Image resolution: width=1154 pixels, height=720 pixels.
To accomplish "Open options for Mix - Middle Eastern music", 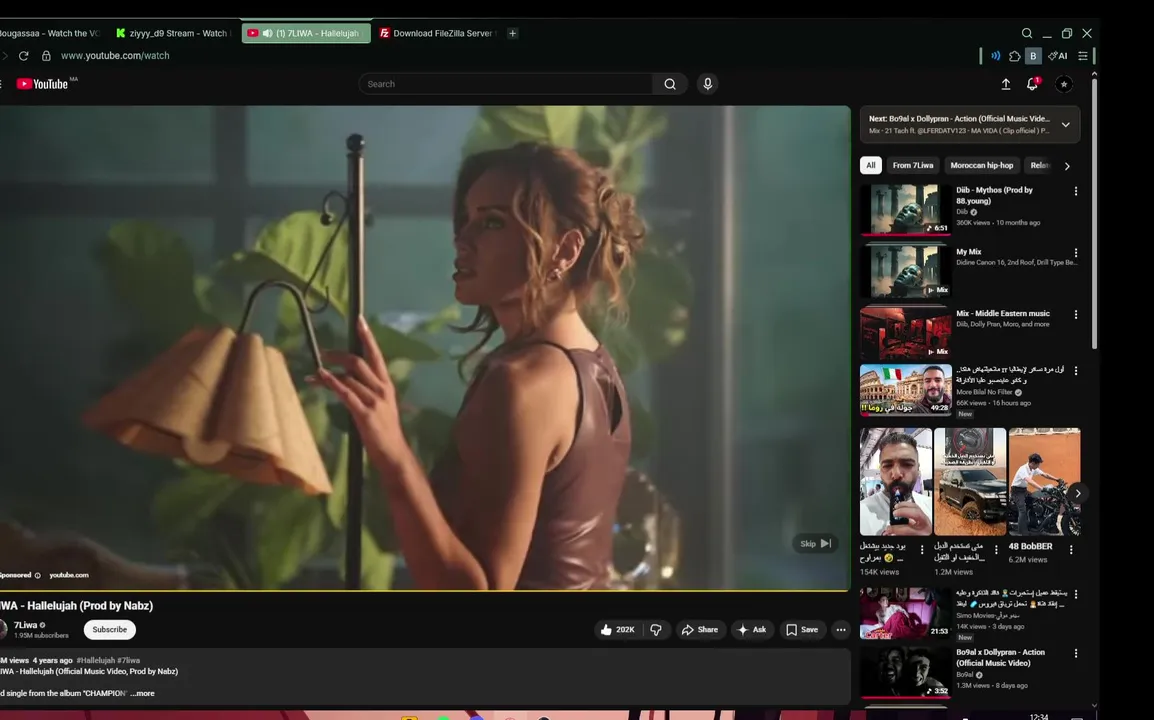I will (x=1075, y=315).
